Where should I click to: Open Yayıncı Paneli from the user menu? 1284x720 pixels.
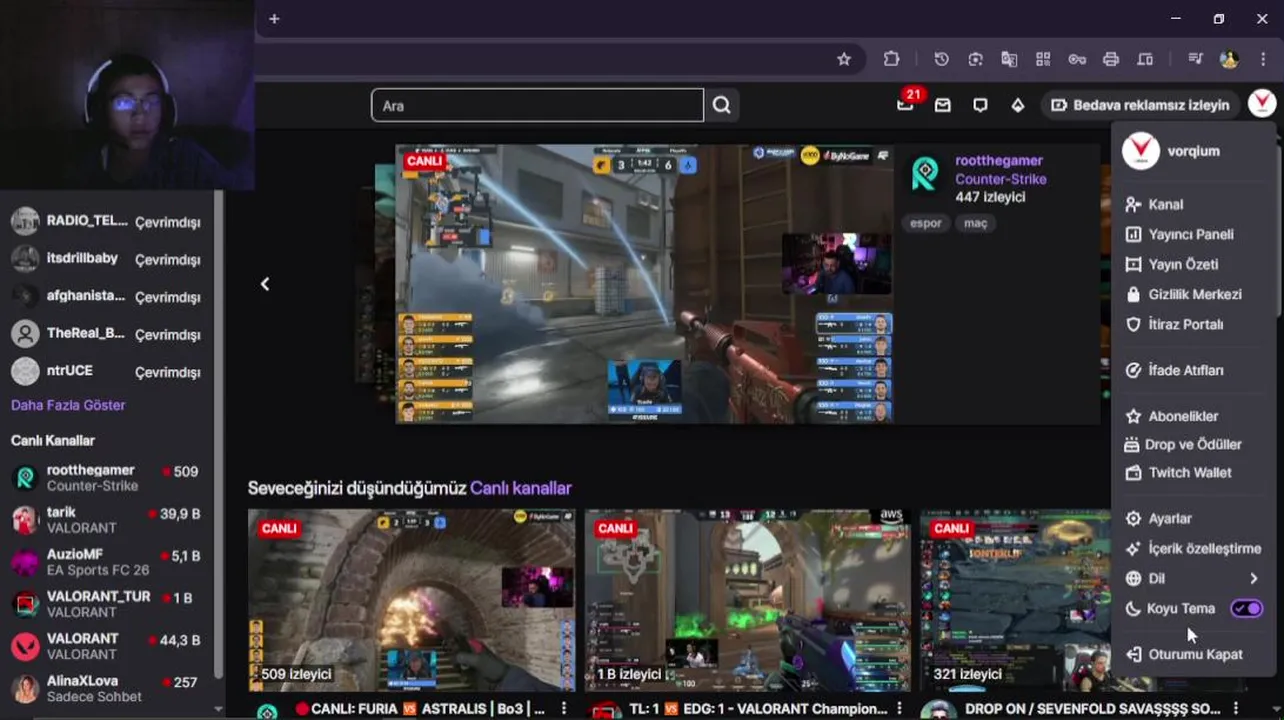click(1193, 234)
